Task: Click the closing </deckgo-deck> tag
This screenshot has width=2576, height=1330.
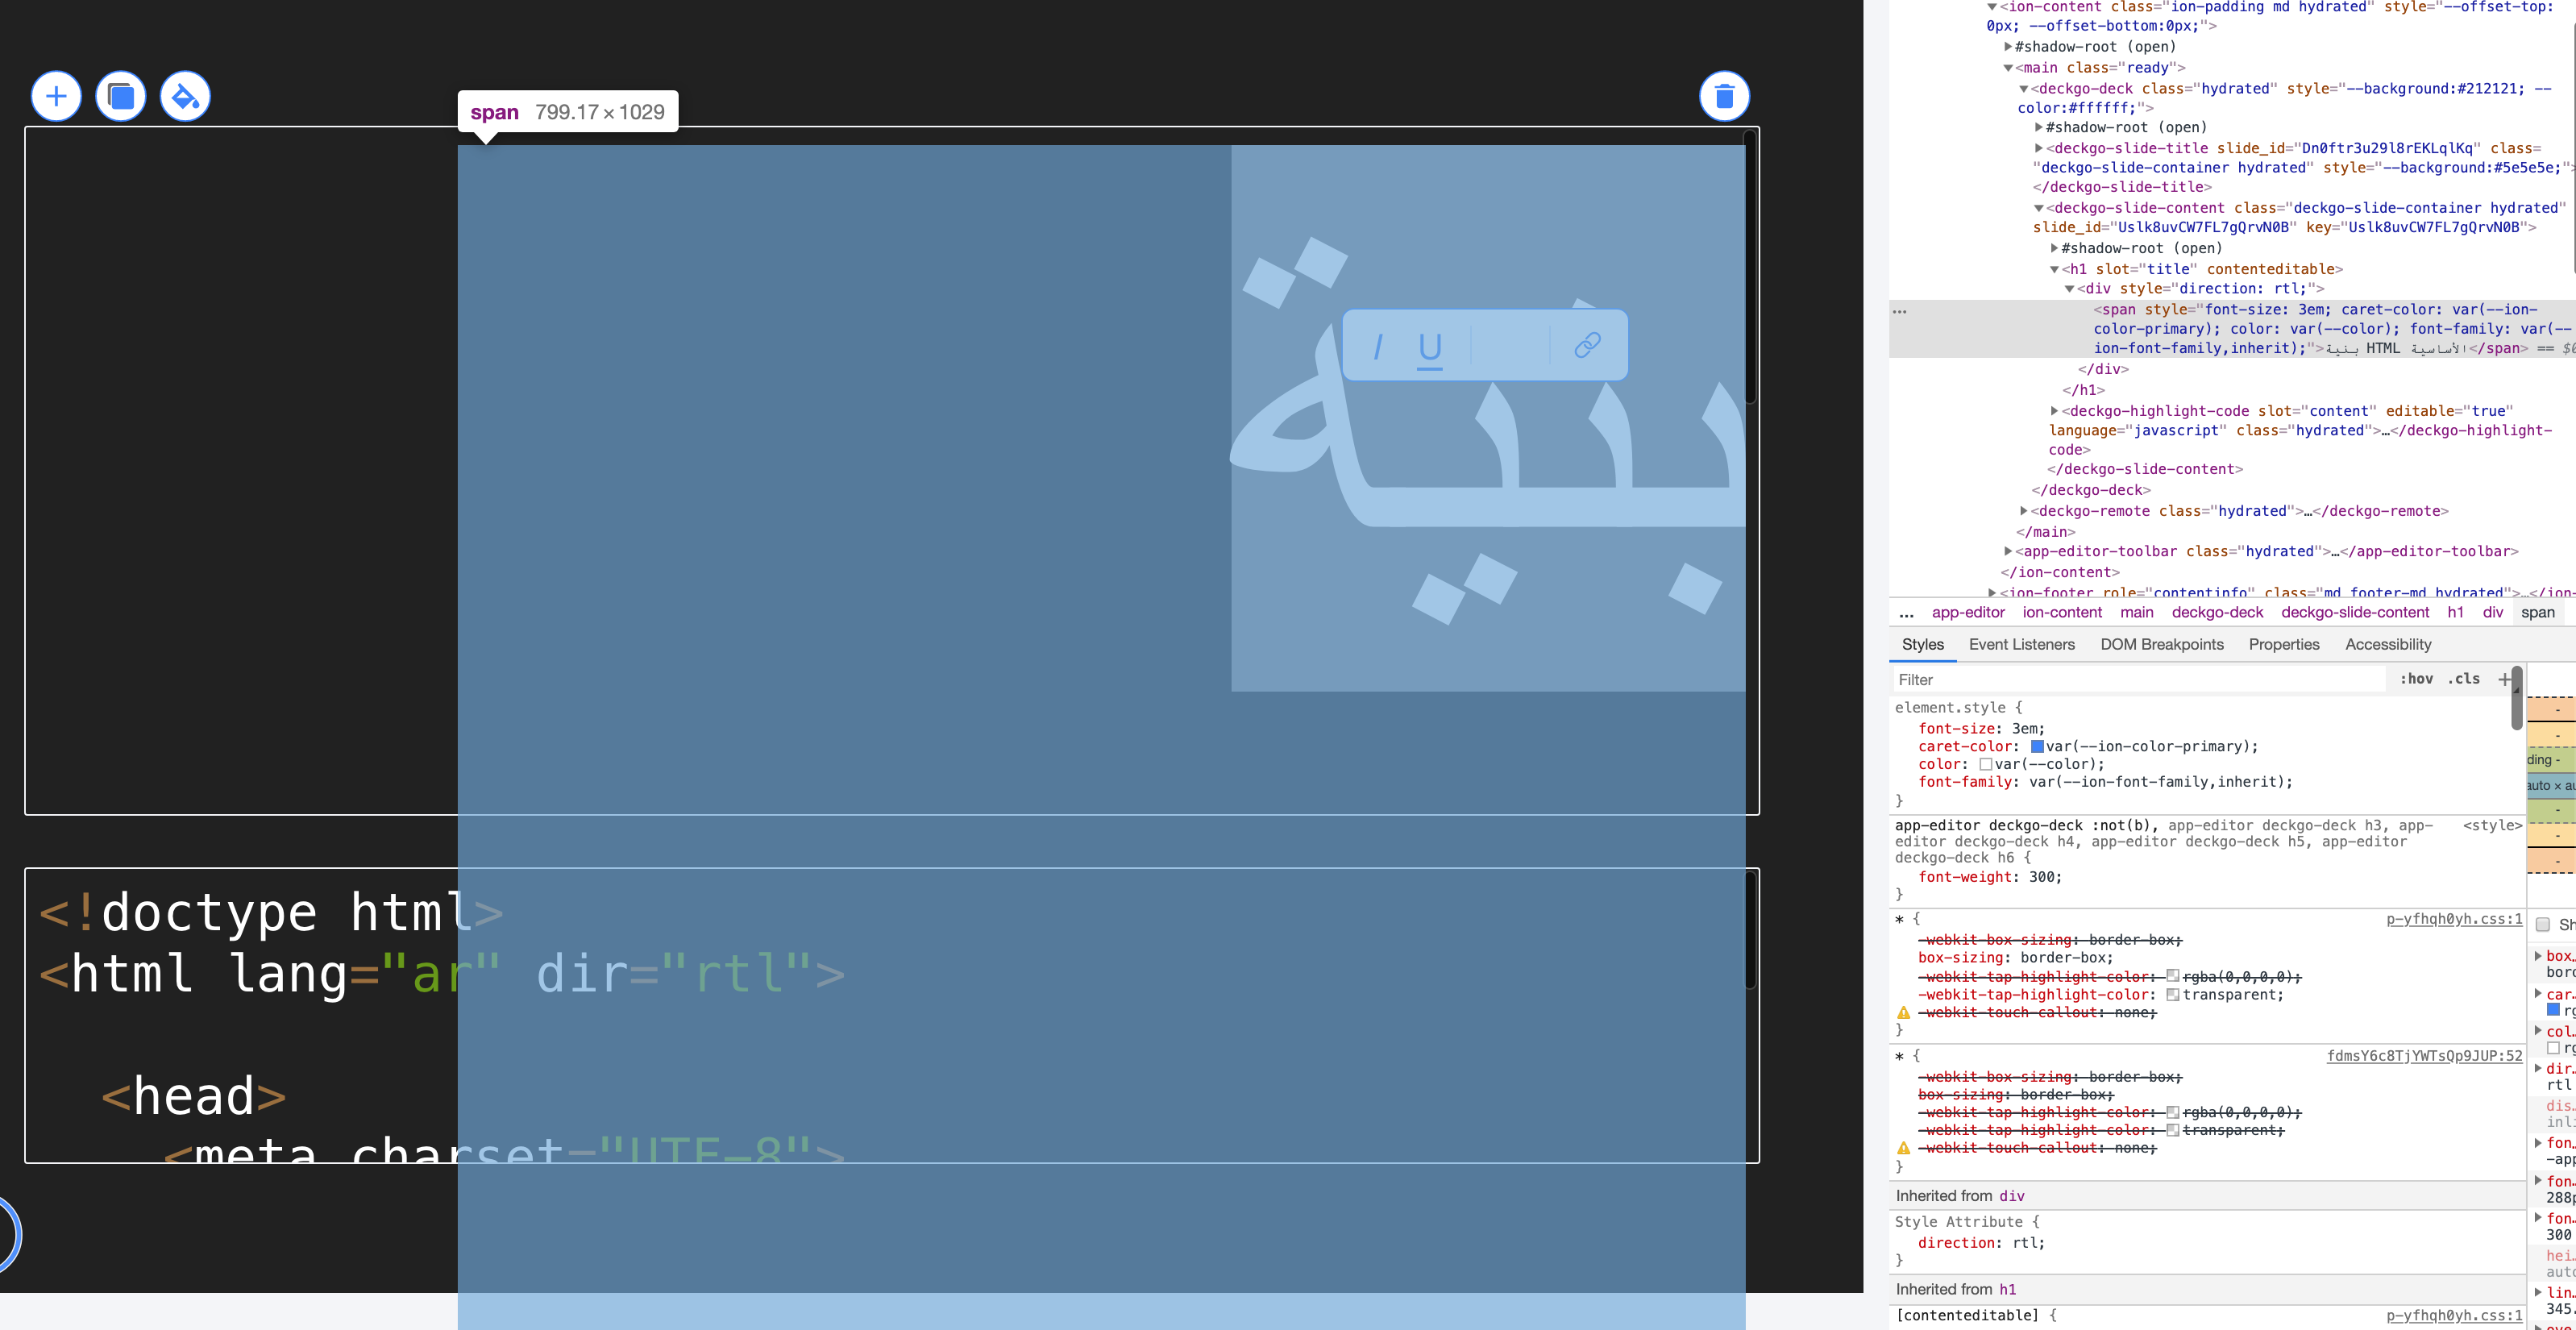Action: (x=2091, y=490)
